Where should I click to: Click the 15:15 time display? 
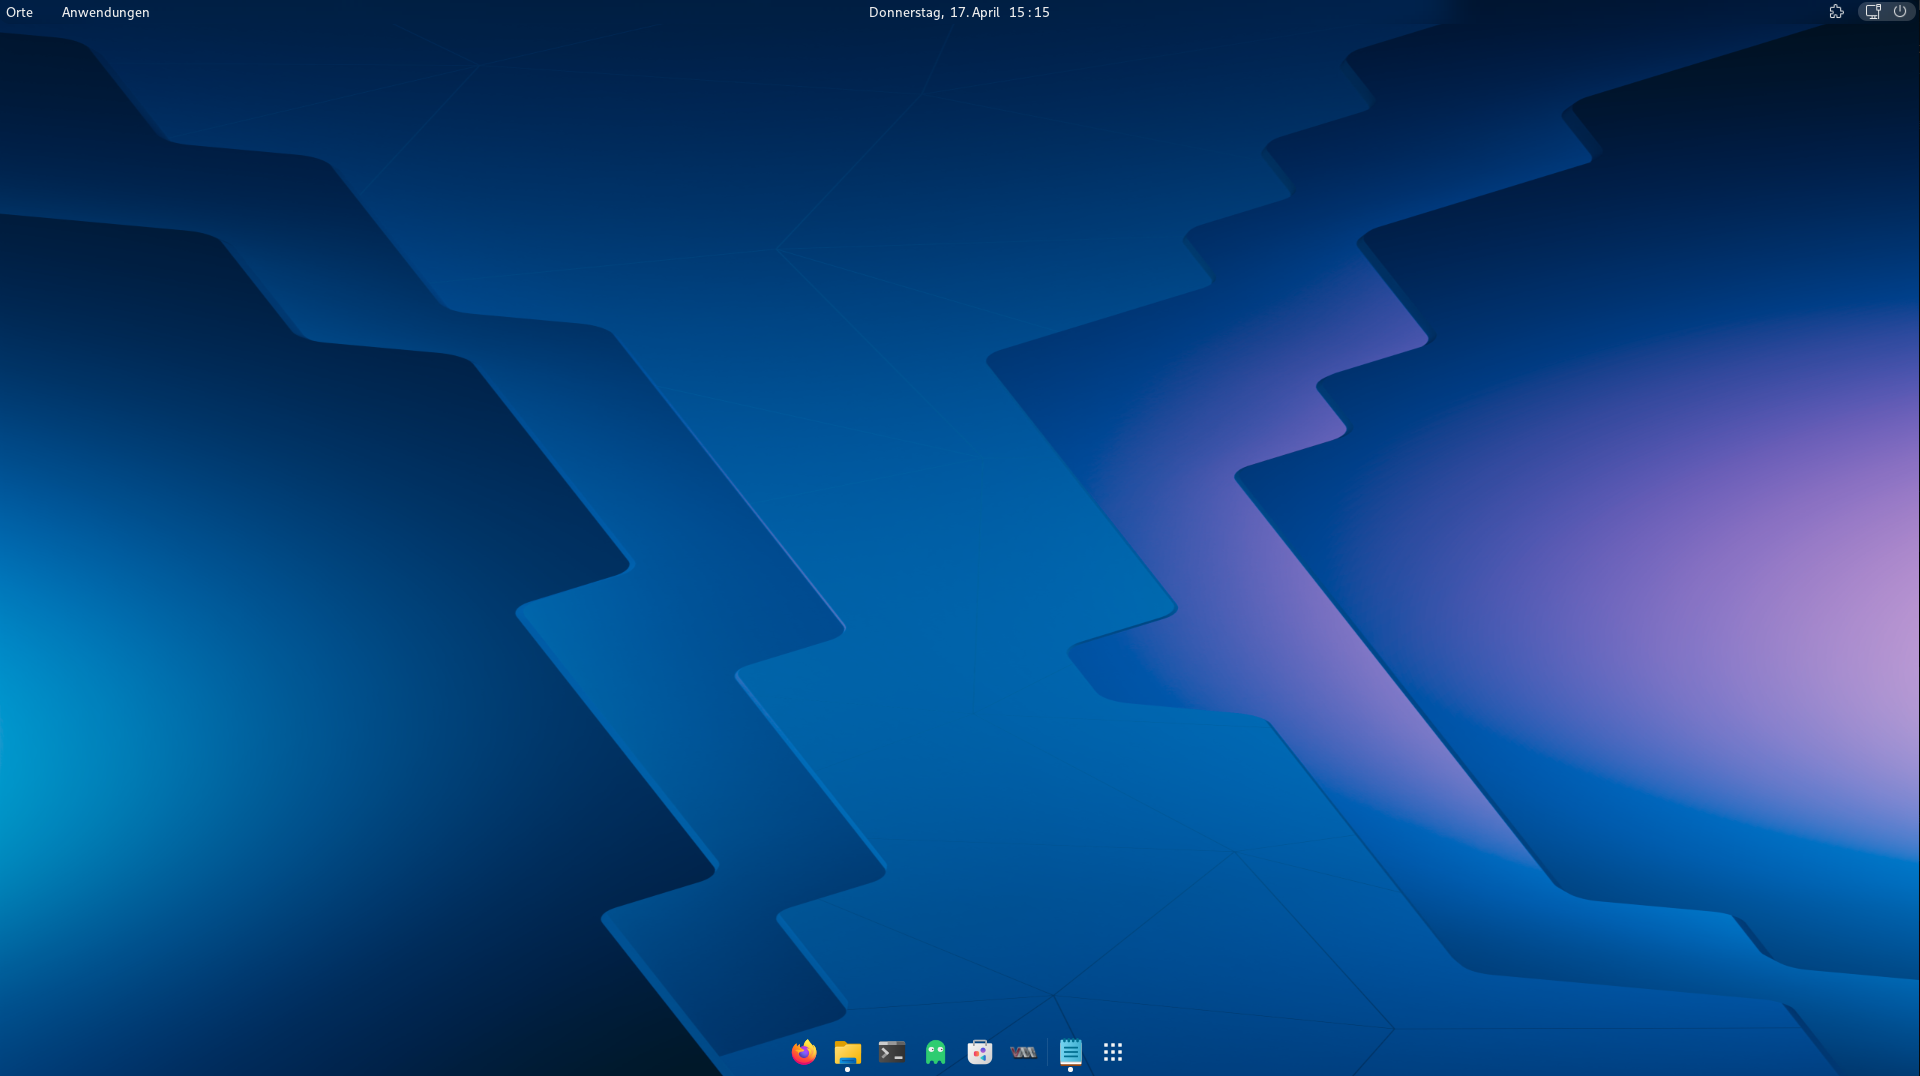pos(1029,12)
